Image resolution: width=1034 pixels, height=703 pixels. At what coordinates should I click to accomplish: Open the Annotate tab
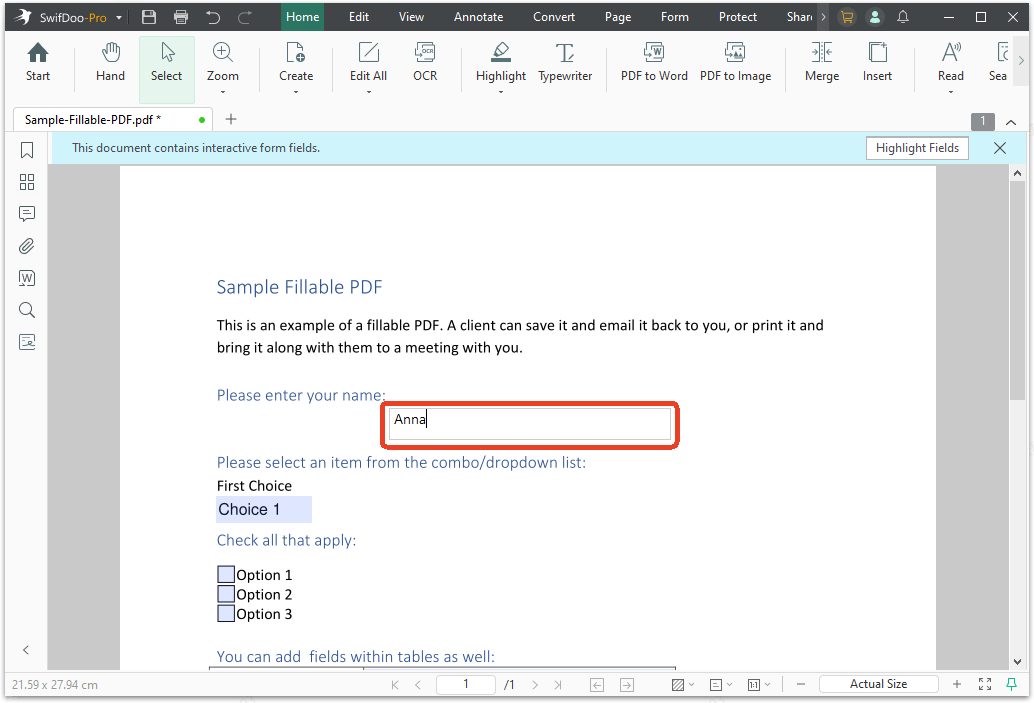(x=478, y=17)
